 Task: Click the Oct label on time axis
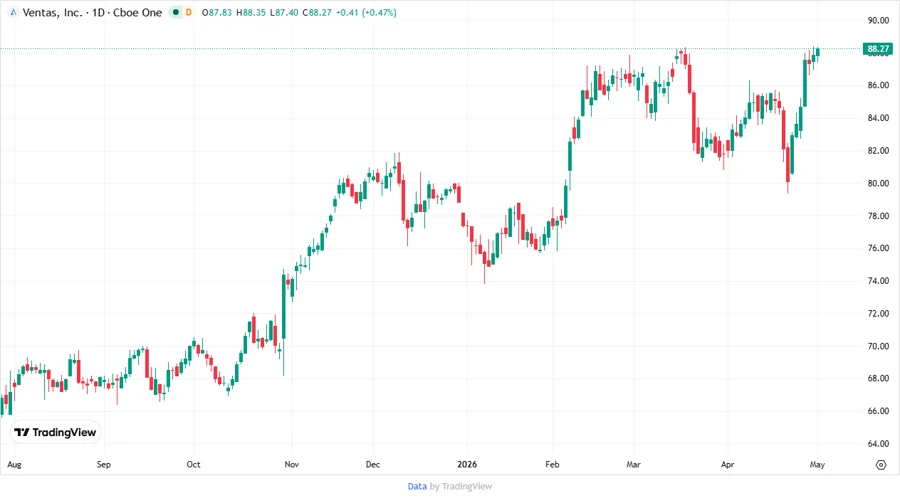coord(193,465)
